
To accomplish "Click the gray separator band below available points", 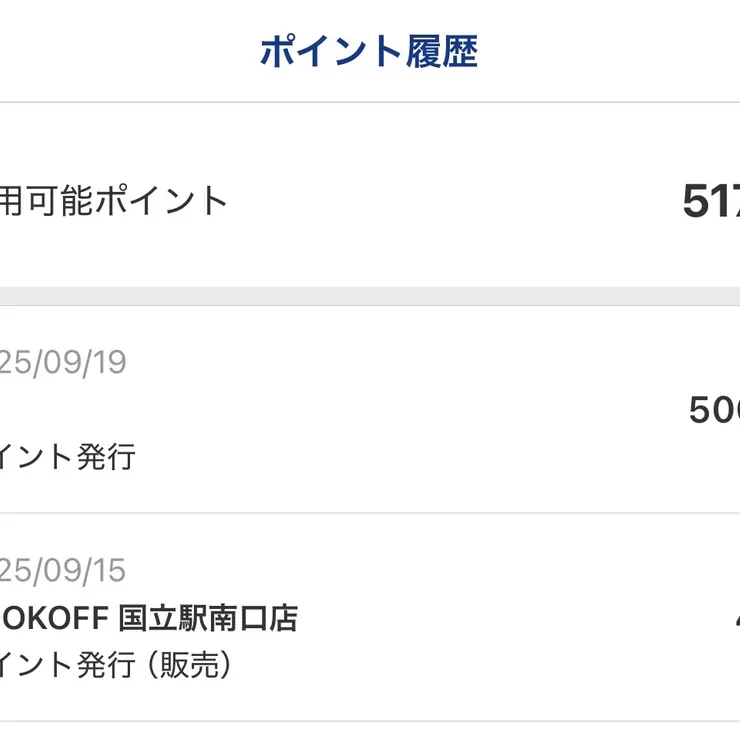I will 370,296.
